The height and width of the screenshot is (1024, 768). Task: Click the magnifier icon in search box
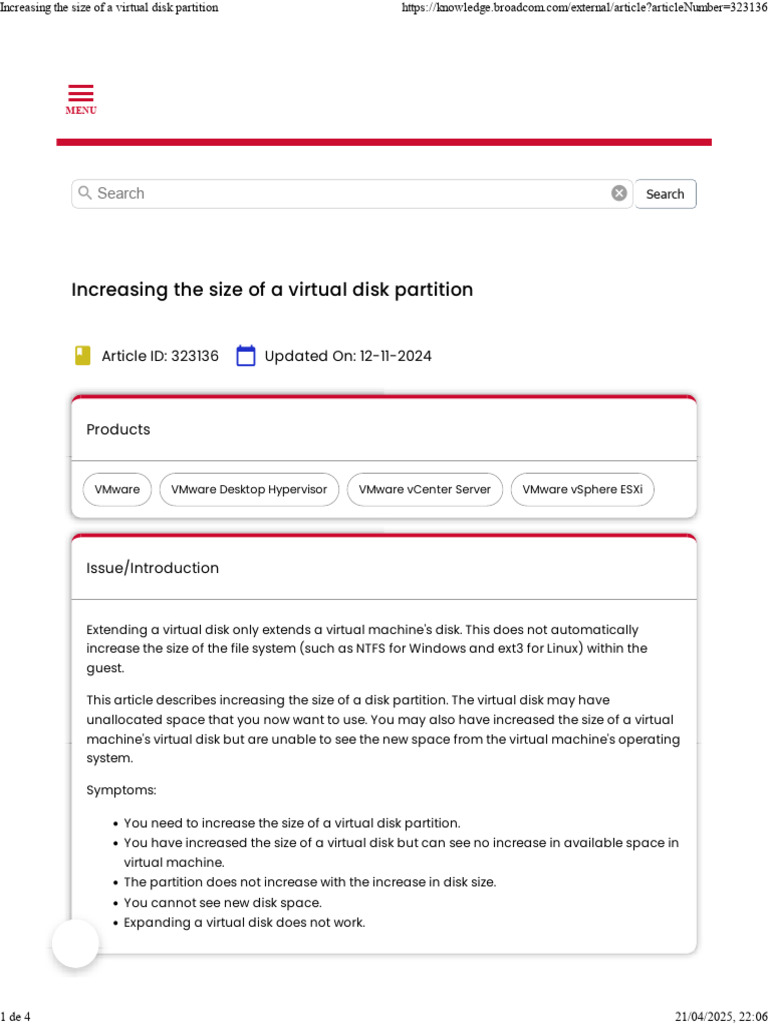(84, 193)
